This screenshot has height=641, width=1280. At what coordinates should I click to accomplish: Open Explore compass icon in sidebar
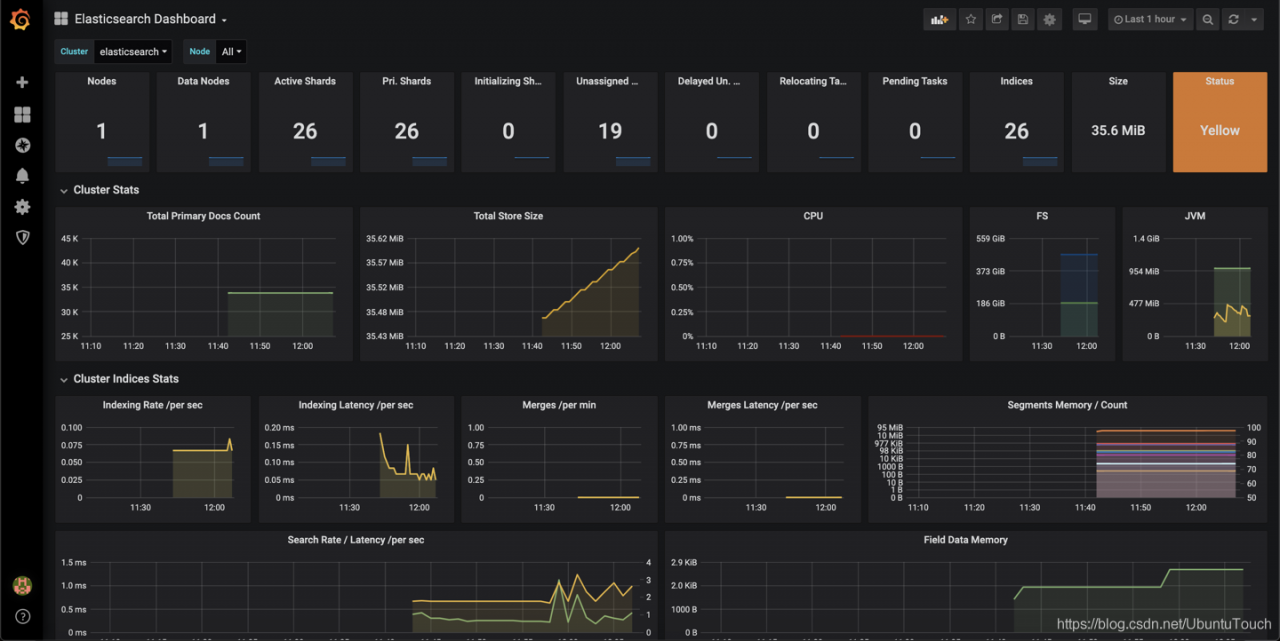tap(22, 145)
